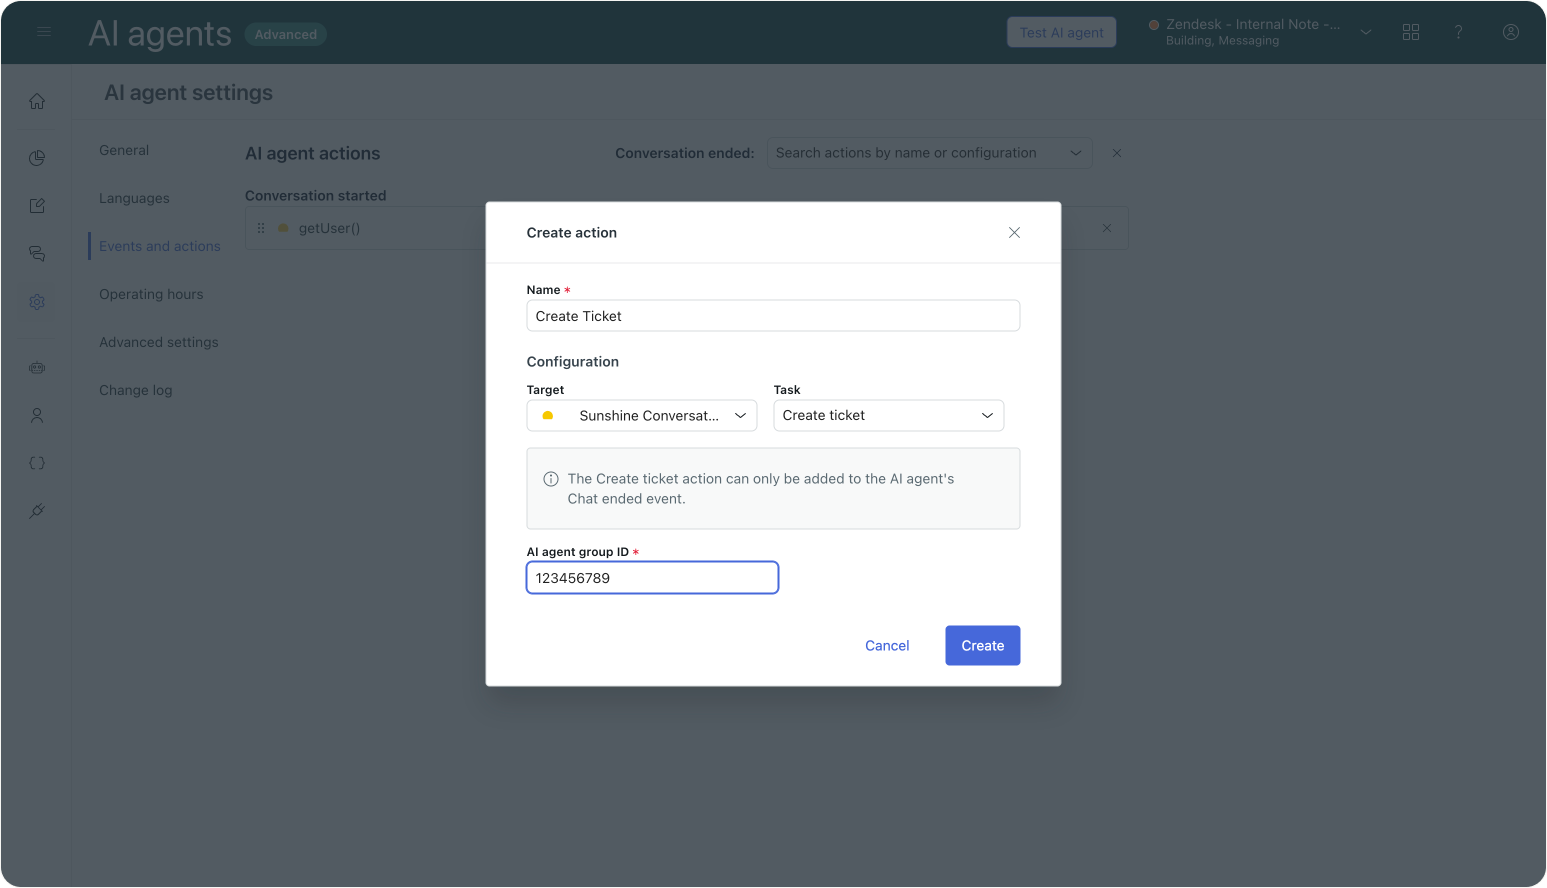Select Operating hours in settings menu
The image size is (1547, 888).
[151, 294]
